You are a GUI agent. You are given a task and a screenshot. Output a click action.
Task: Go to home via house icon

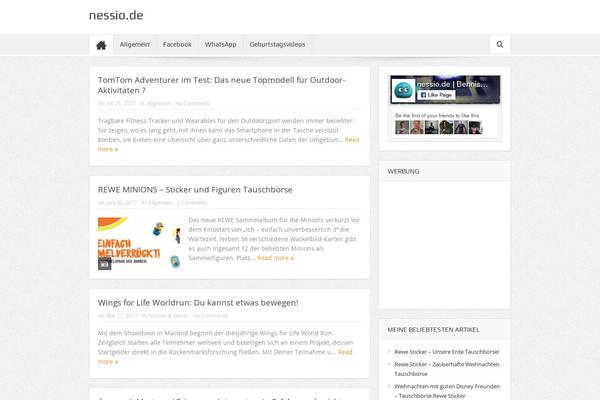[101, 45]
